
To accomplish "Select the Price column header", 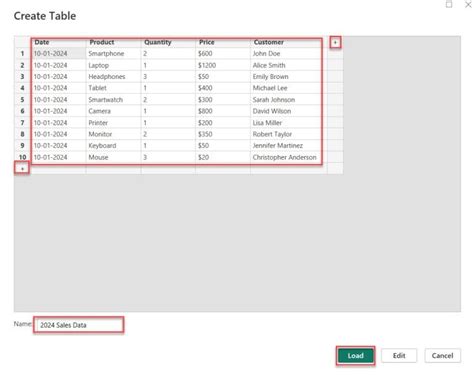I will pos(223,42).
